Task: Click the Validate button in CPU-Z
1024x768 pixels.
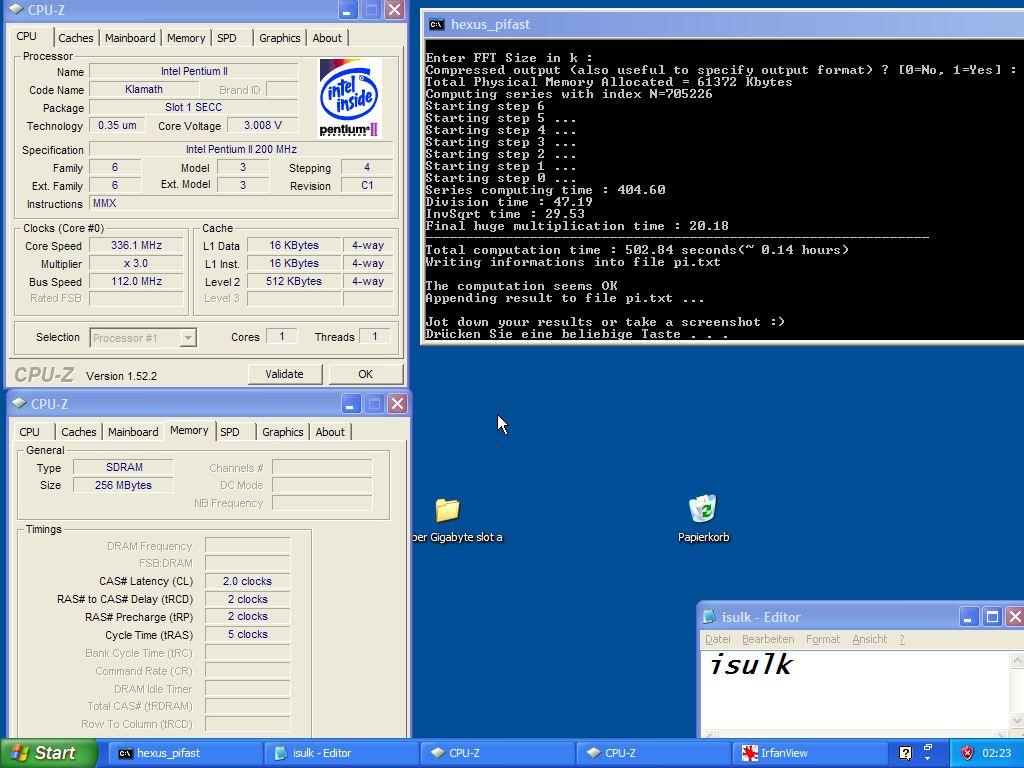Action: click(285, 374)
